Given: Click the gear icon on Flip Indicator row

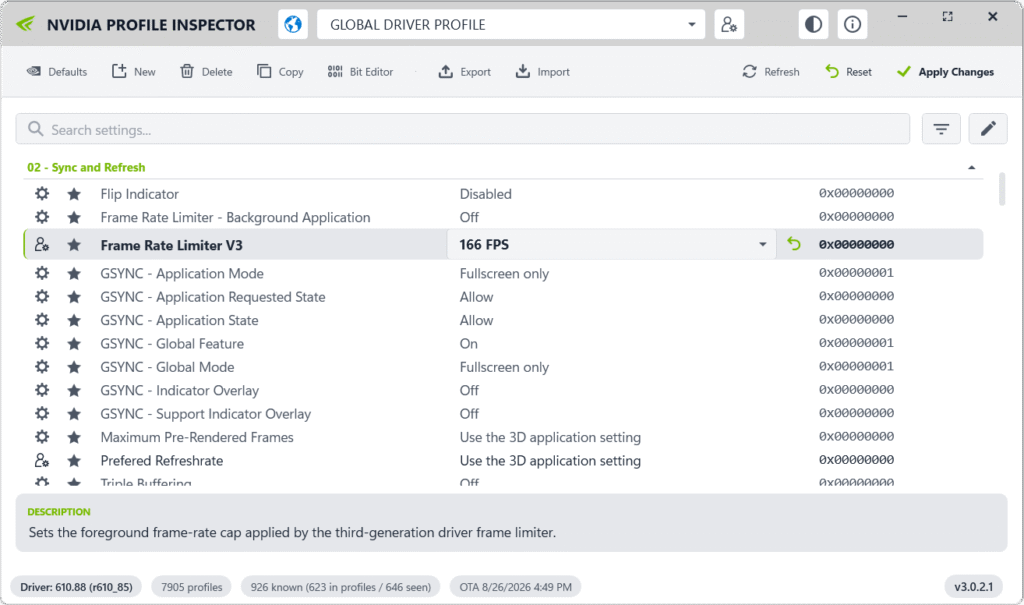Looking at the screenshot, I should (42, 193).
